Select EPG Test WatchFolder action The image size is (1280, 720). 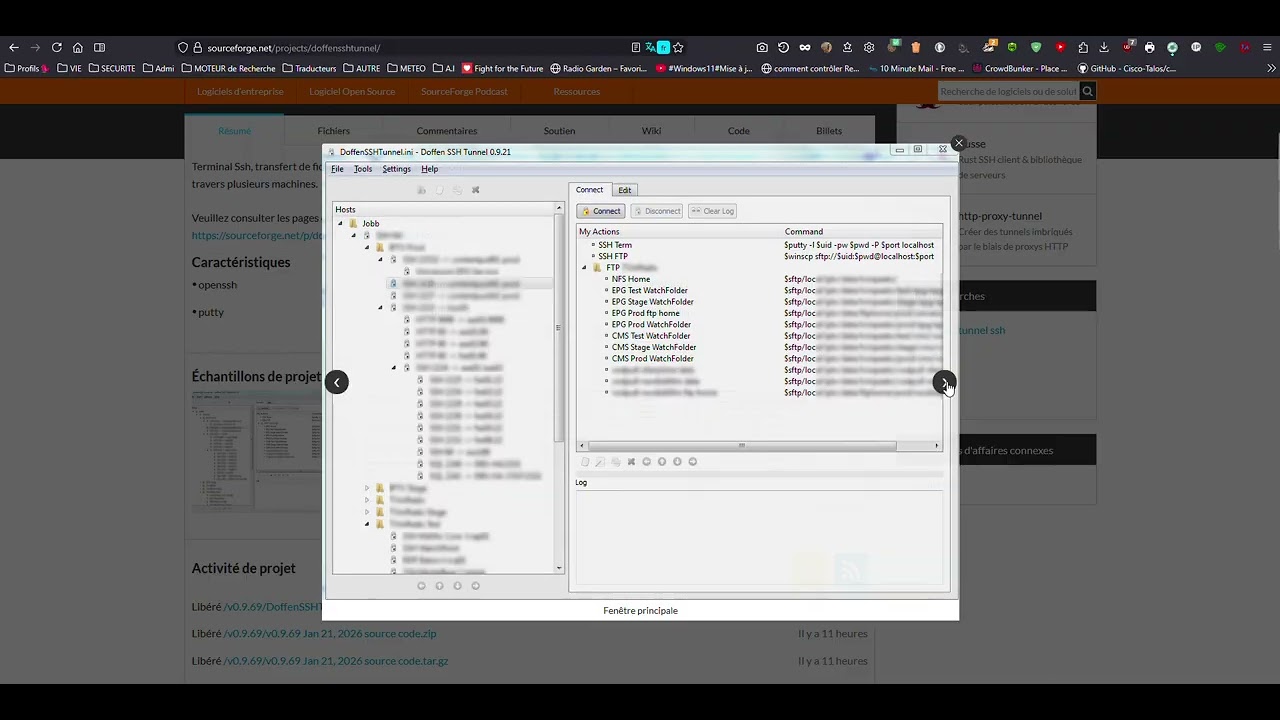(x=650, y=290)
